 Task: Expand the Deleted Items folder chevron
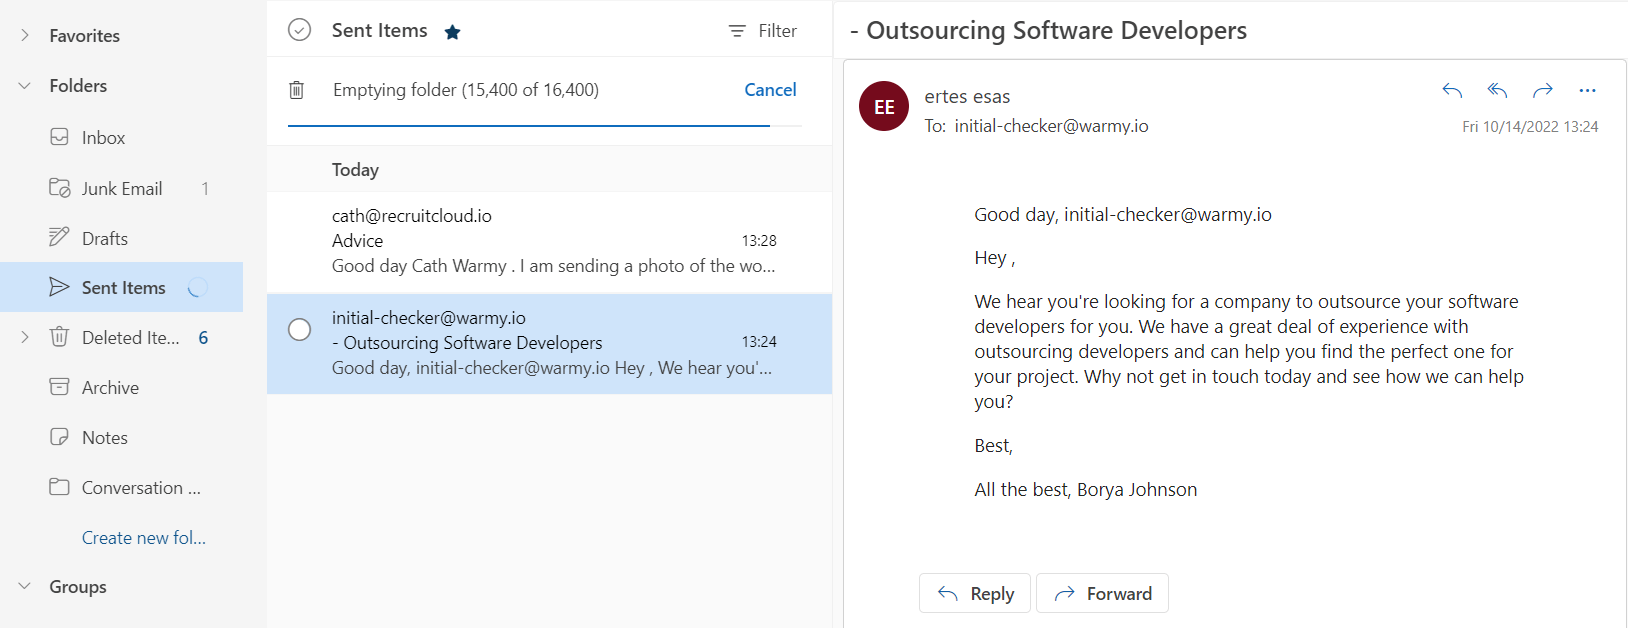pos(25,338)
